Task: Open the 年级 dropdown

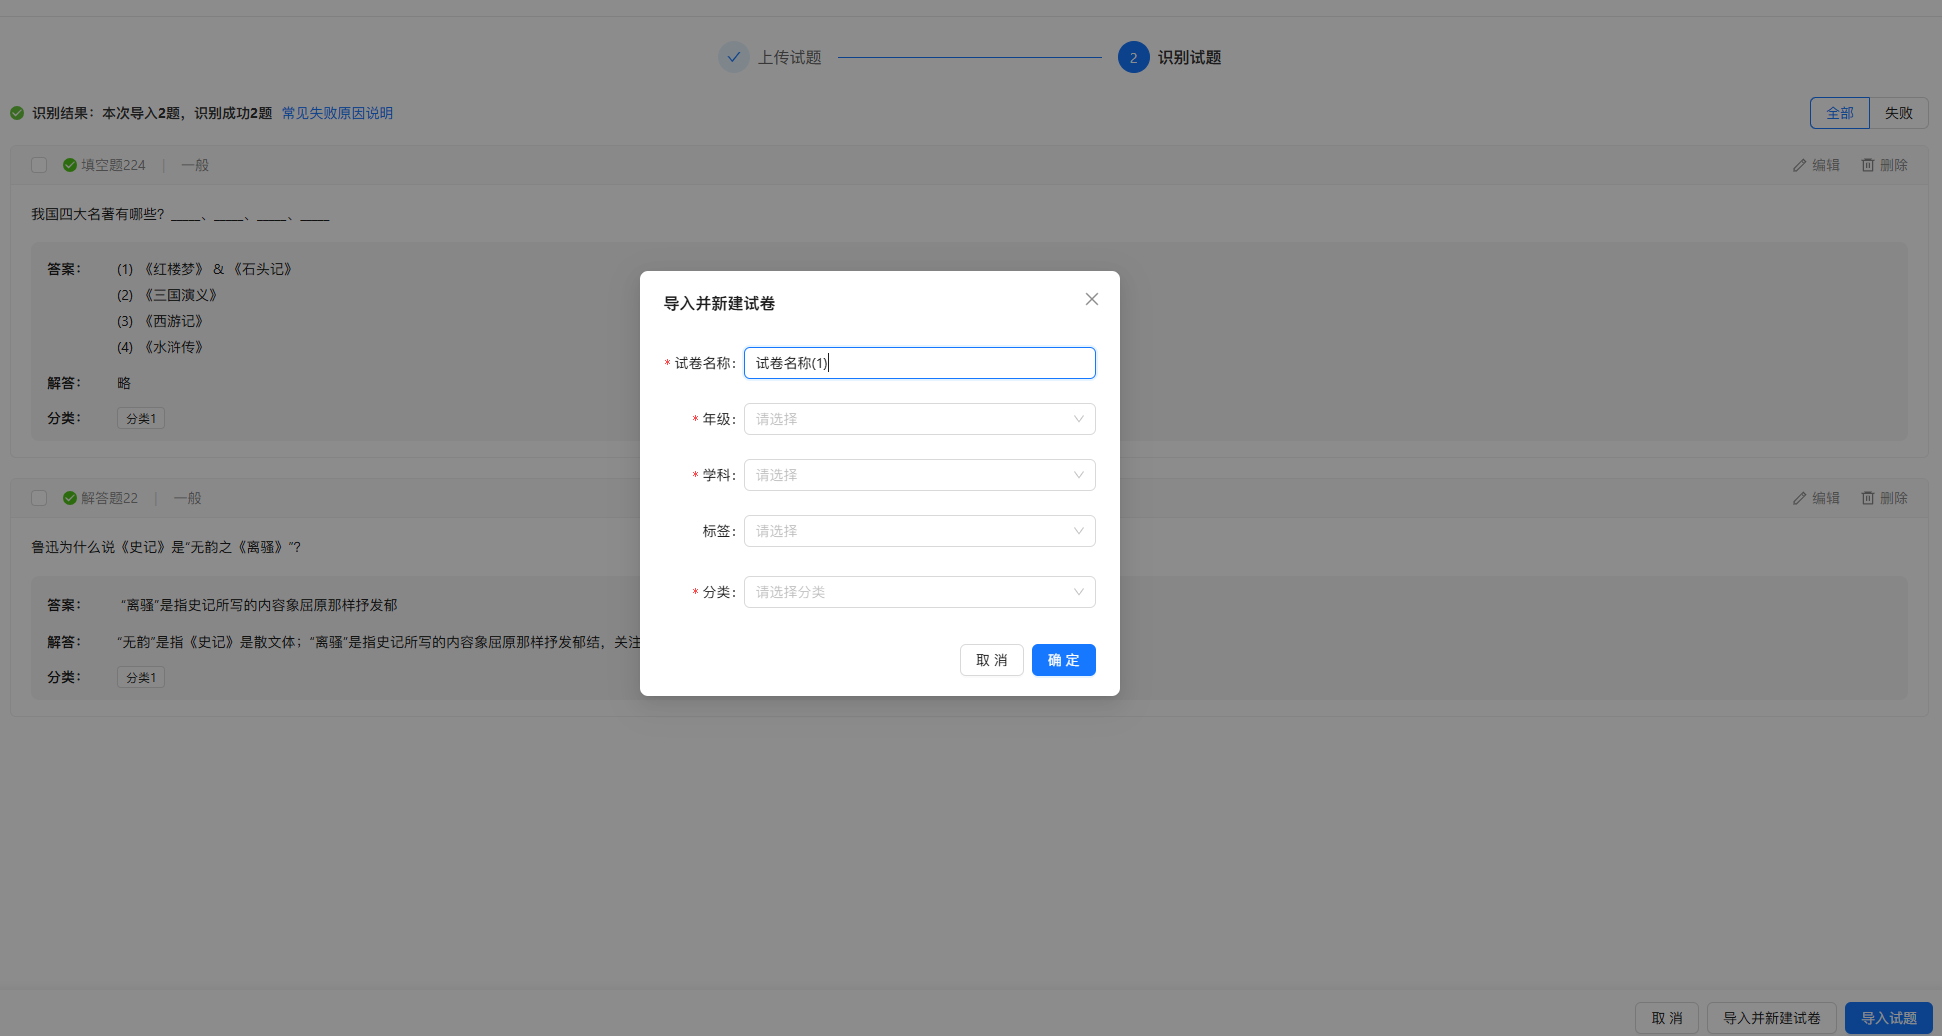Action: point(920,419)
